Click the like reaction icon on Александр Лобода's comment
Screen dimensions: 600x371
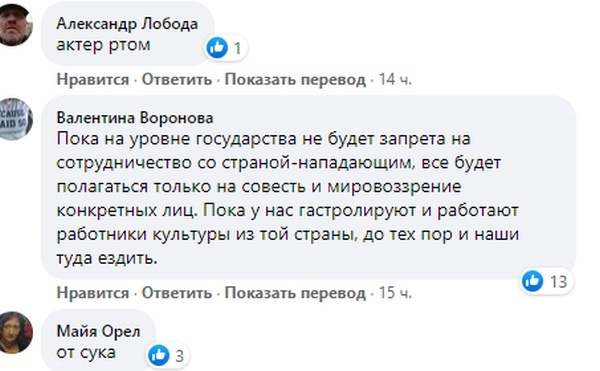pos(217,48)
